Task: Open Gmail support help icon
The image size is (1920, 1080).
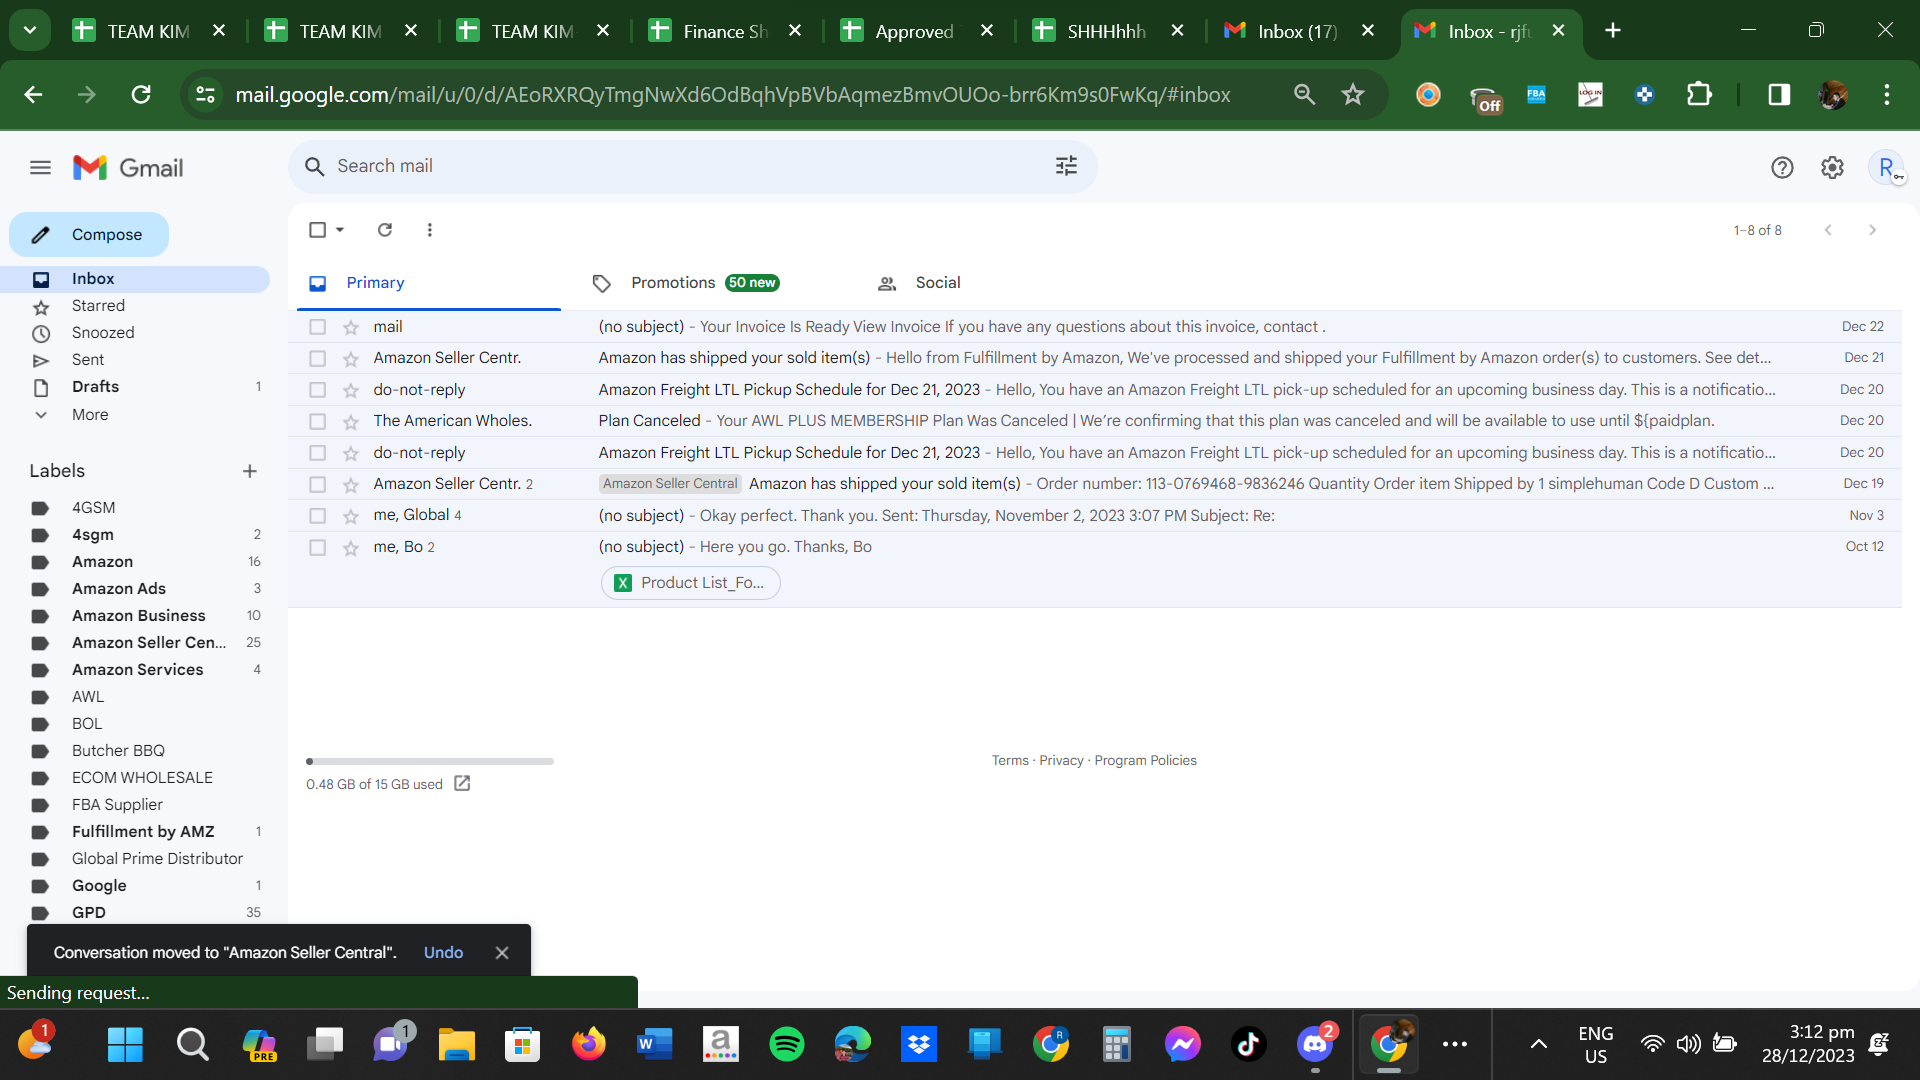Action: (1782, 168)
